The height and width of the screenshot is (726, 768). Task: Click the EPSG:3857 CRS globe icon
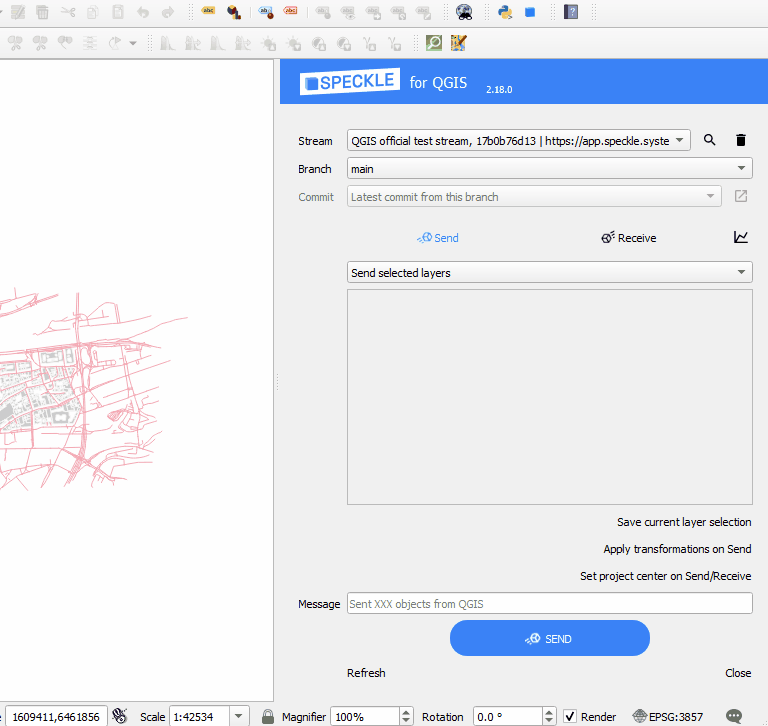coord(640,716)
